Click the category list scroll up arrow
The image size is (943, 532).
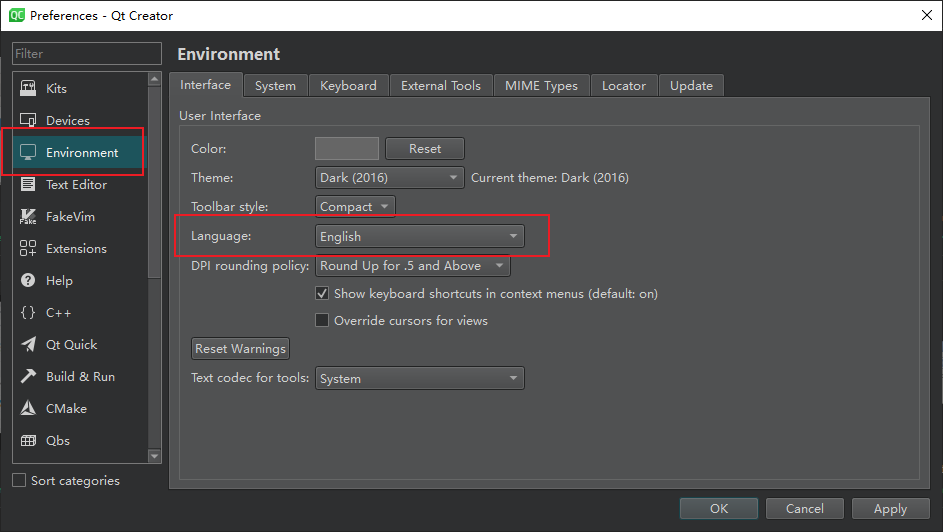pos(155,79)
